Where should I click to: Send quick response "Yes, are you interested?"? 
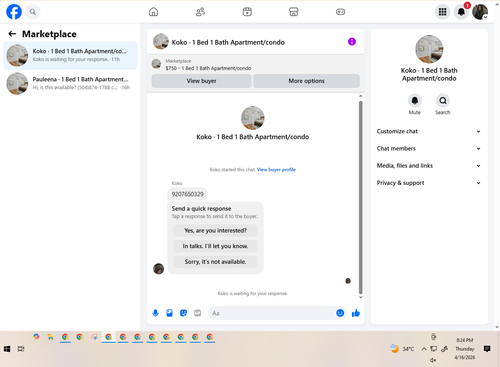click(x=215, y=231)
